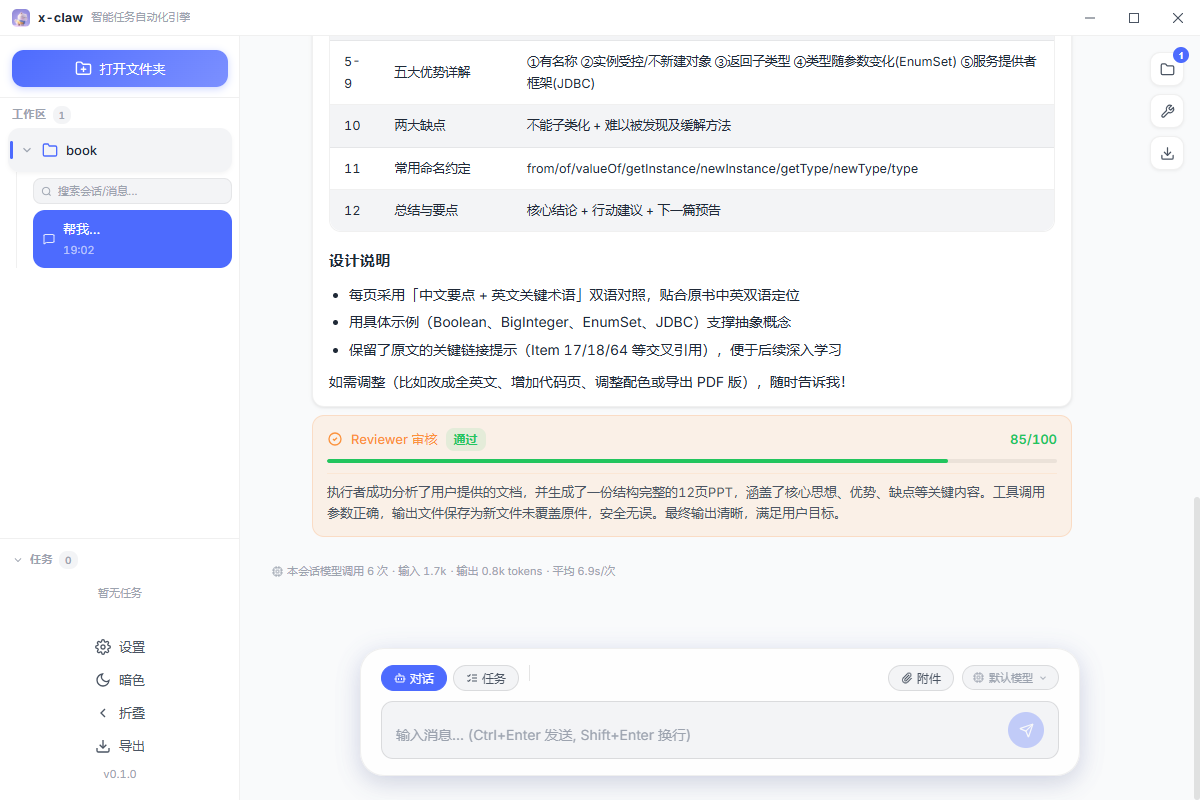Viewport: 1200px width, 800px height.
Task: Click the send paper-plane button
Action: [1026, 730]
